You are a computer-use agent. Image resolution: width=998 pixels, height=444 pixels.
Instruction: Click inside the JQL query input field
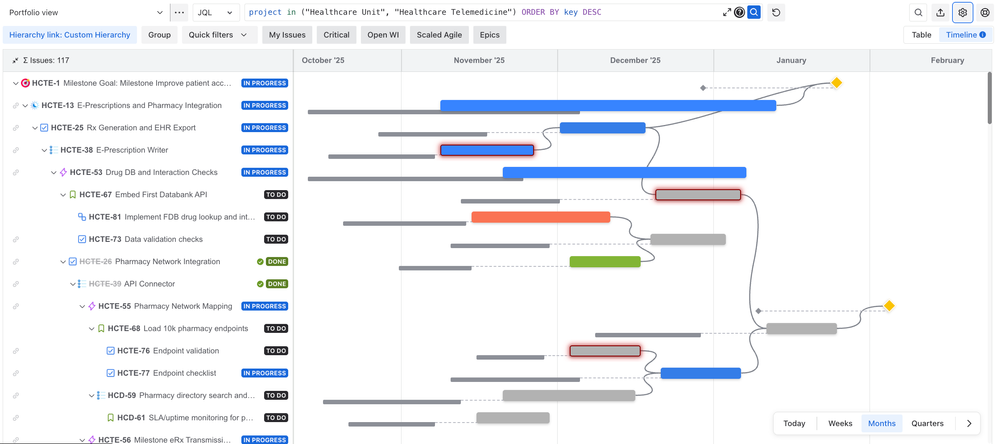click(484, 12)
